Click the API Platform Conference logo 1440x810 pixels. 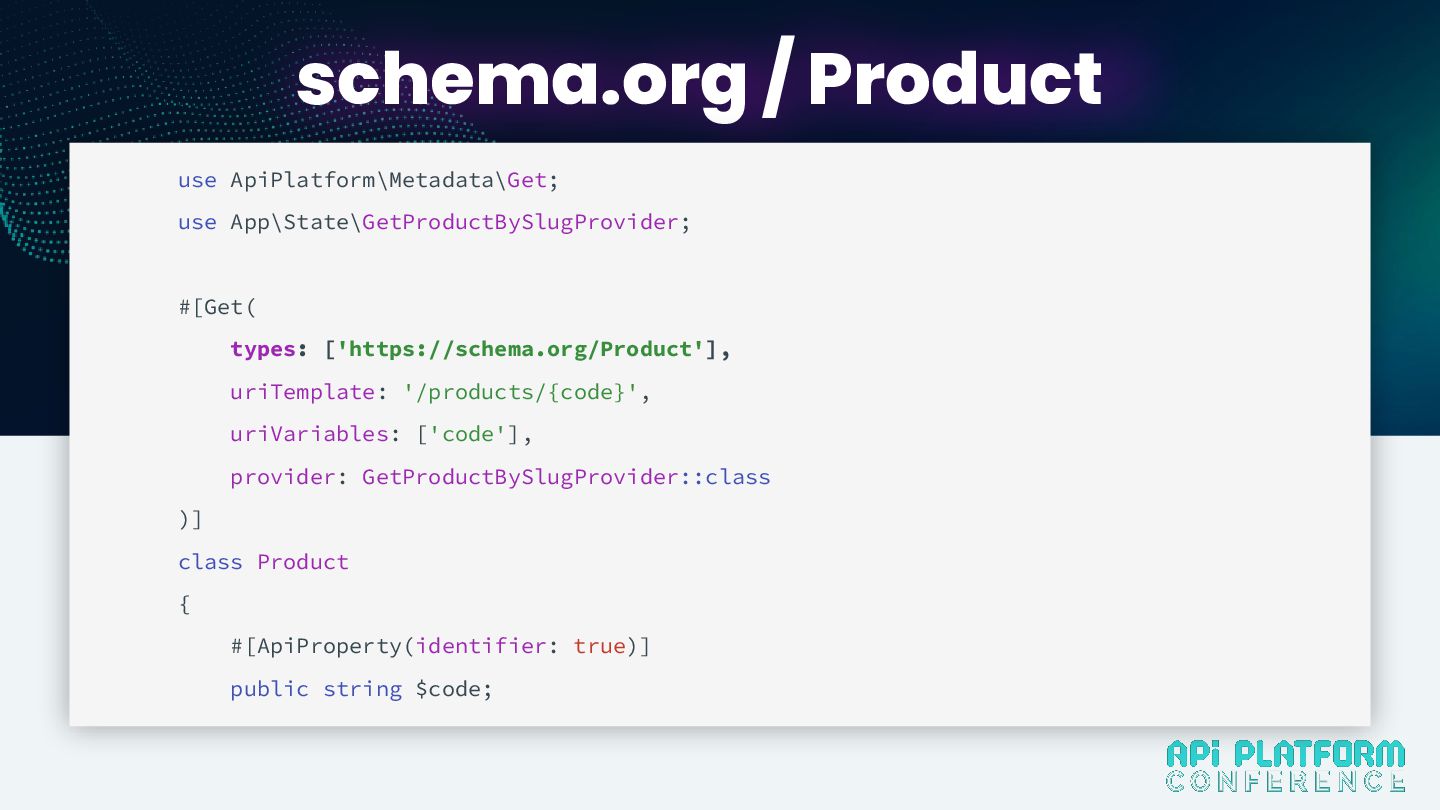[x=1285, y=765]
